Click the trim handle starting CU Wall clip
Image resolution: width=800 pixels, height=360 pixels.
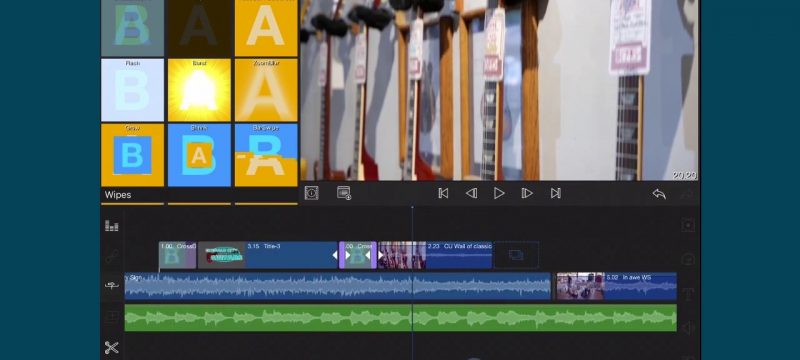coord(381,254)
